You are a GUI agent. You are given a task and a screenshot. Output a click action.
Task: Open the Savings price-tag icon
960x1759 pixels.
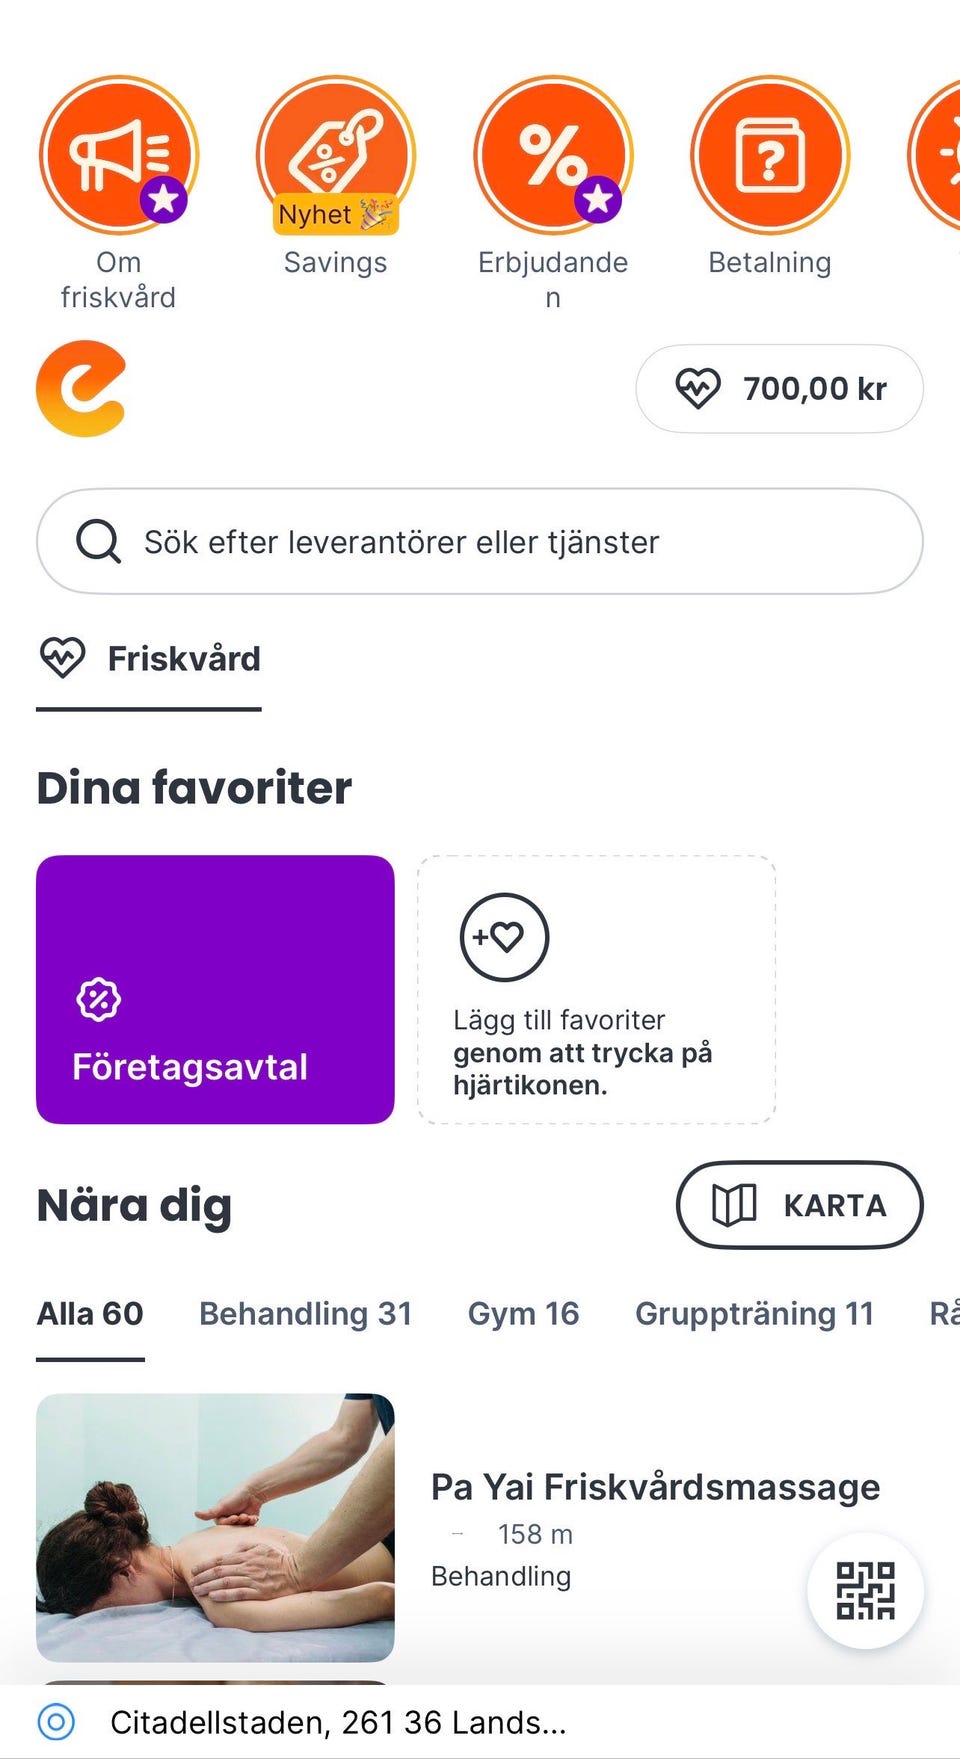pos(335,155)
